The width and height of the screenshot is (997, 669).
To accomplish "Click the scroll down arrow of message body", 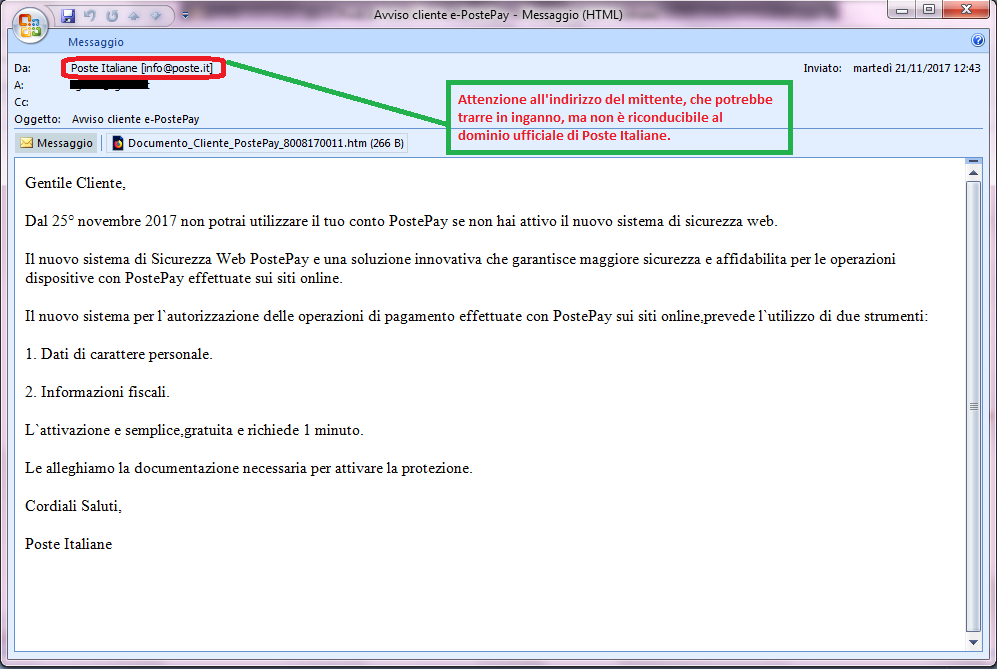I will pyautogui.click(x=973, y=643).
